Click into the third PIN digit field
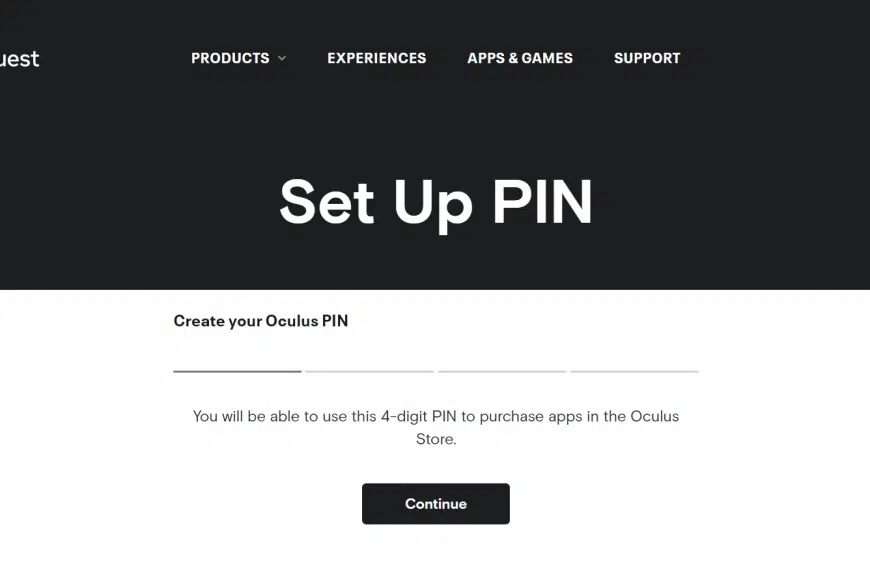The width and height of the screenshot is (870, 570). (502, 358)
